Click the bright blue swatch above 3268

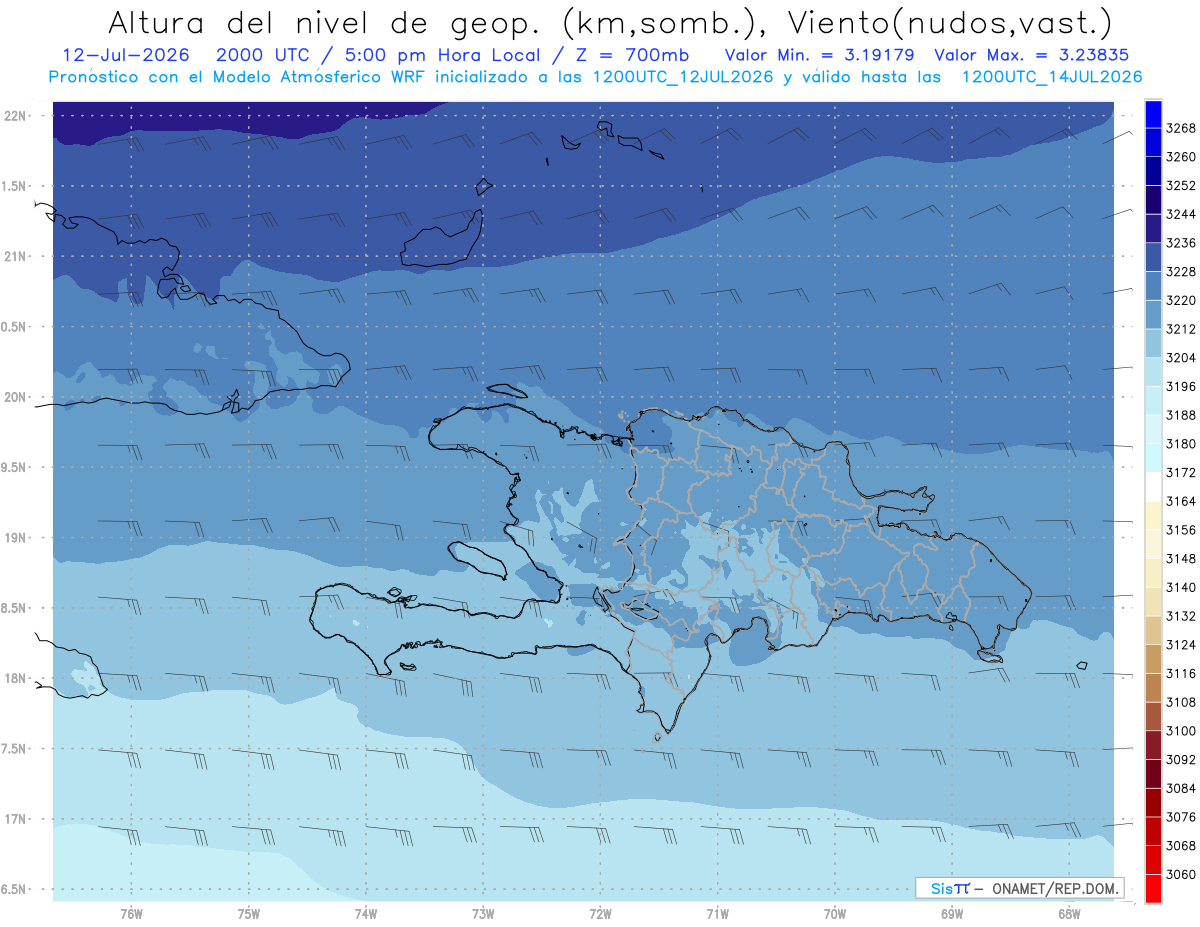tap(1152, 112)
